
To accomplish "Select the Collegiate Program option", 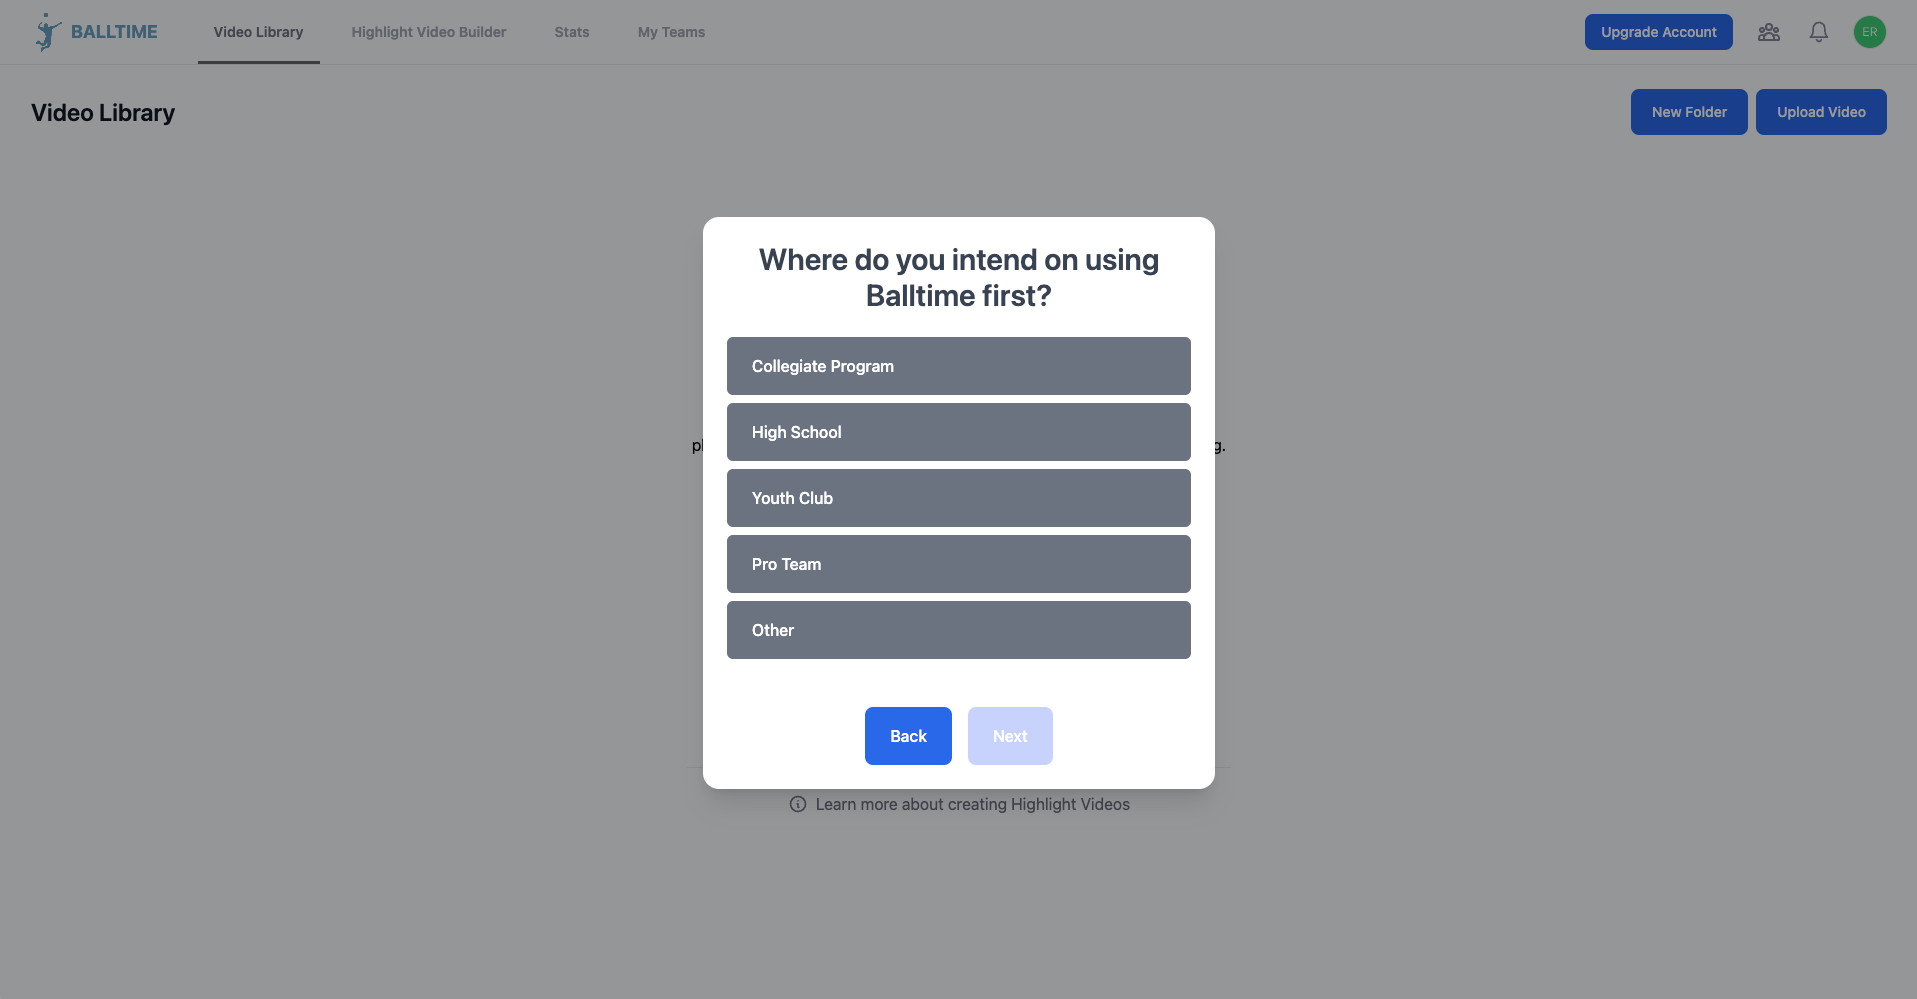I will pyautogui.click(x=958, y=366).
